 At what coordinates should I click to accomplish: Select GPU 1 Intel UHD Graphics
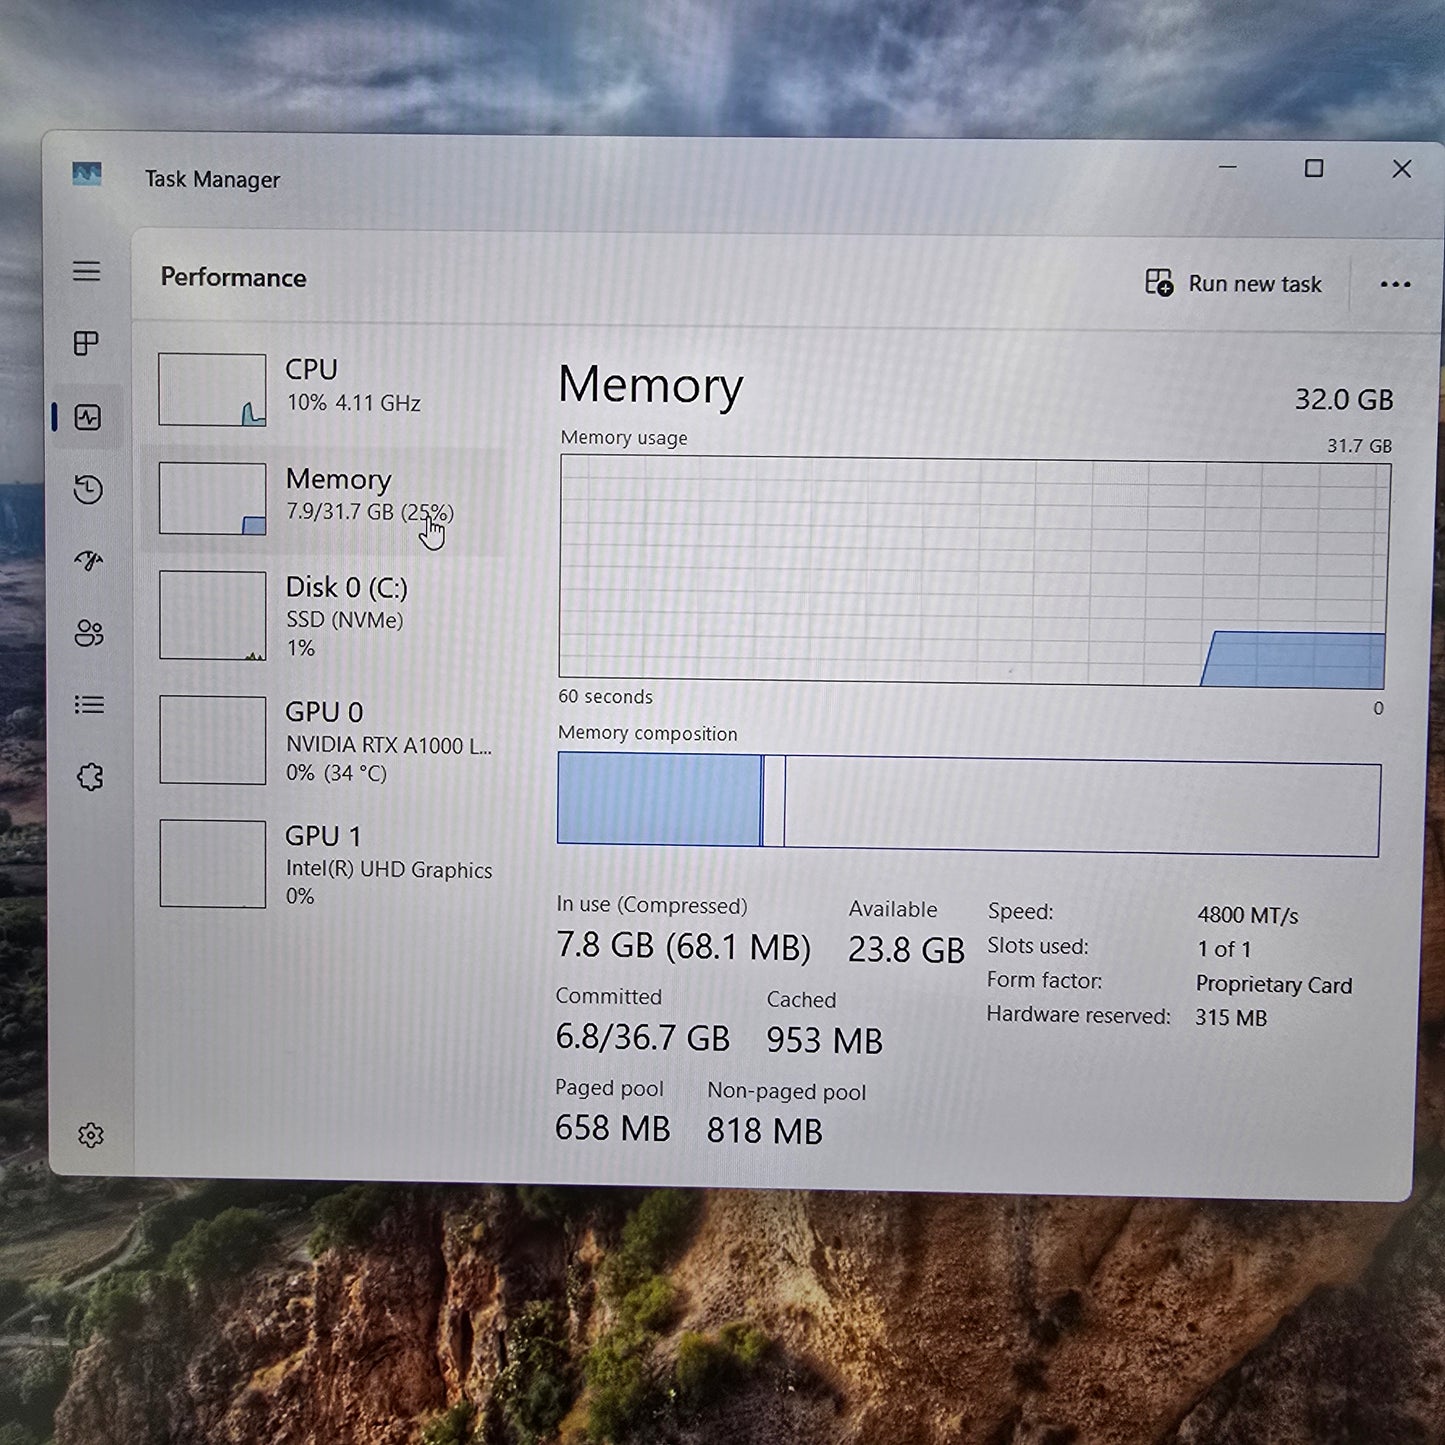click(330, 864)
